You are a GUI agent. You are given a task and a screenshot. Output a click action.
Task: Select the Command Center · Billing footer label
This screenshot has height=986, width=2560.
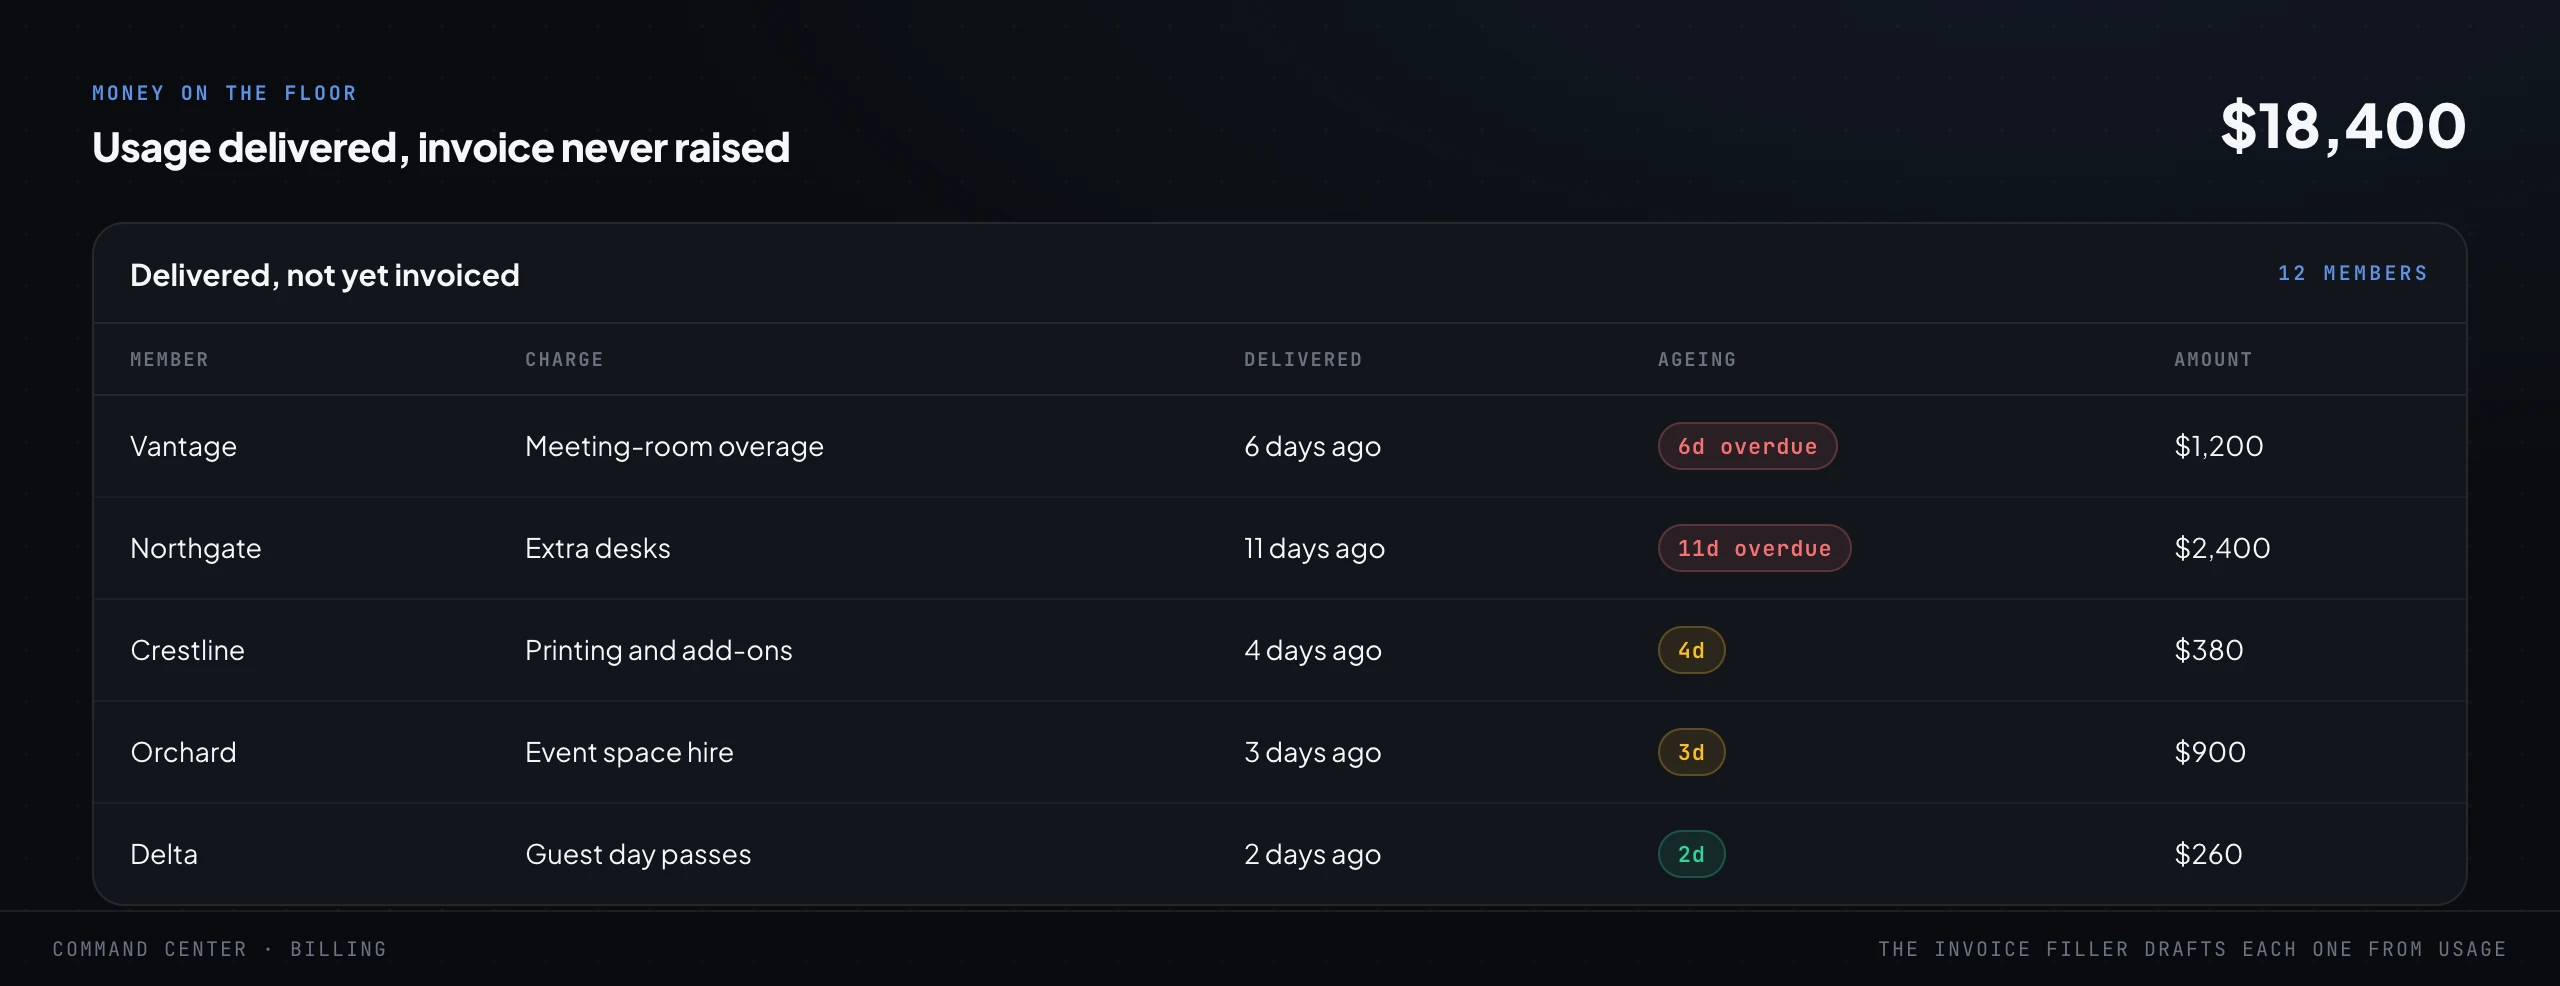click(x=219, y=949)
